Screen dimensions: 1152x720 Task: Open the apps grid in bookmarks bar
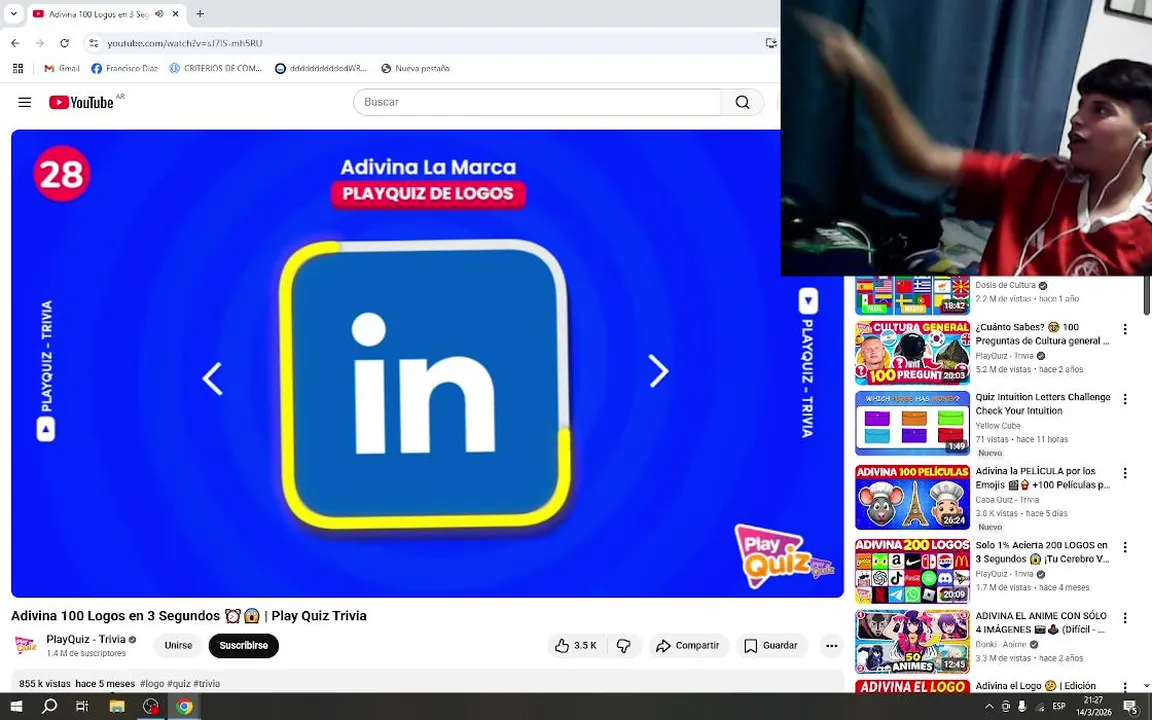coord(18,68)
